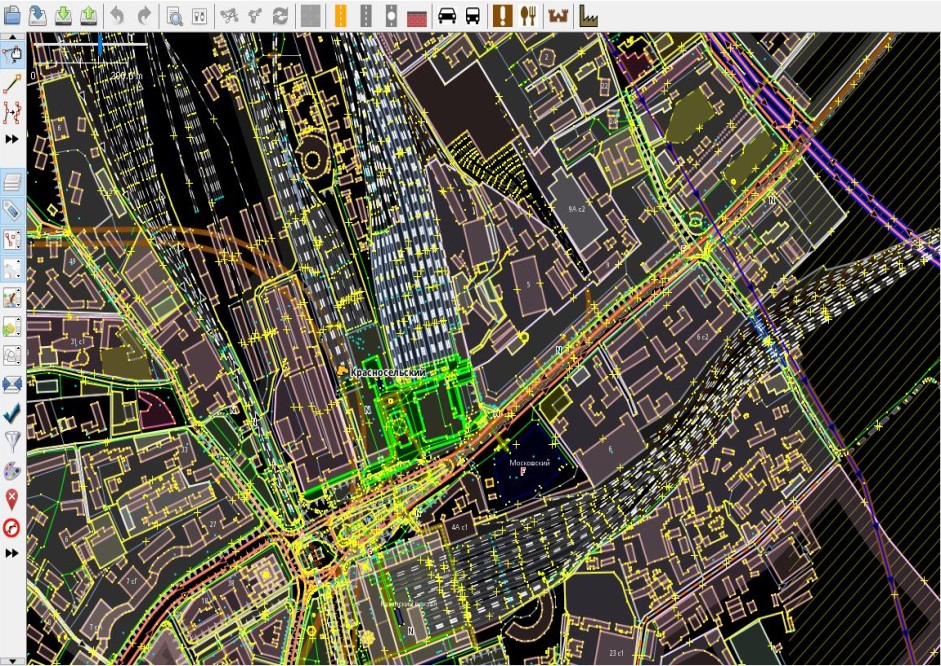Click the building labelled 4А с1
The height and width of the screenshot is (666, 941).
point(460,527)
